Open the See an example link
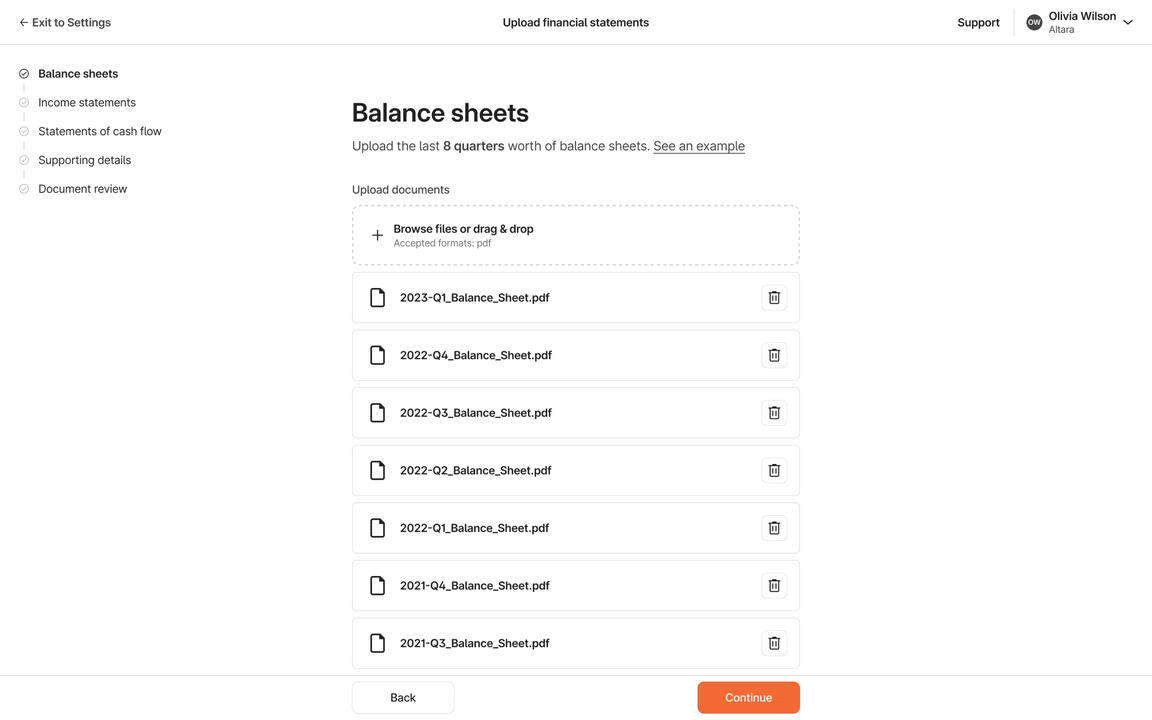The width and height of the screenshot is (1152, 720). (699, 146)
